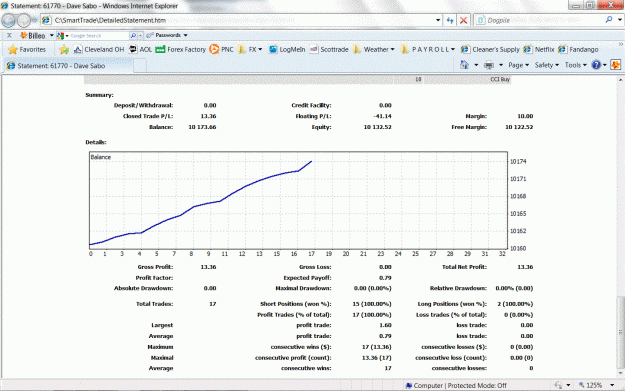Click the toolbar search magnifier button
Viewport: 625px width, 391px height.
133,36
